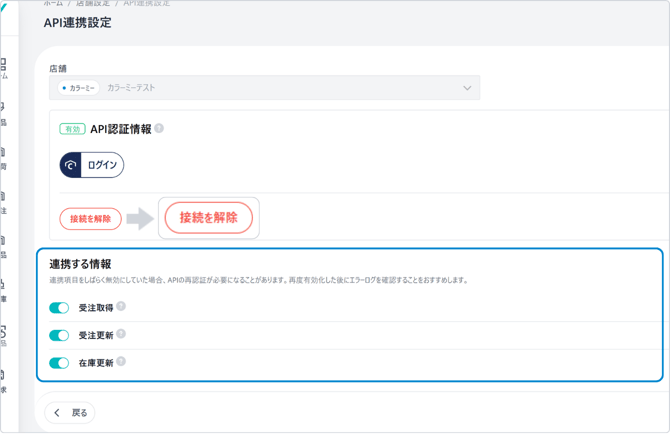This screenshot has width=670, height=434.
Task: Click the 戻る back button
Action: [x=70, y=412]
